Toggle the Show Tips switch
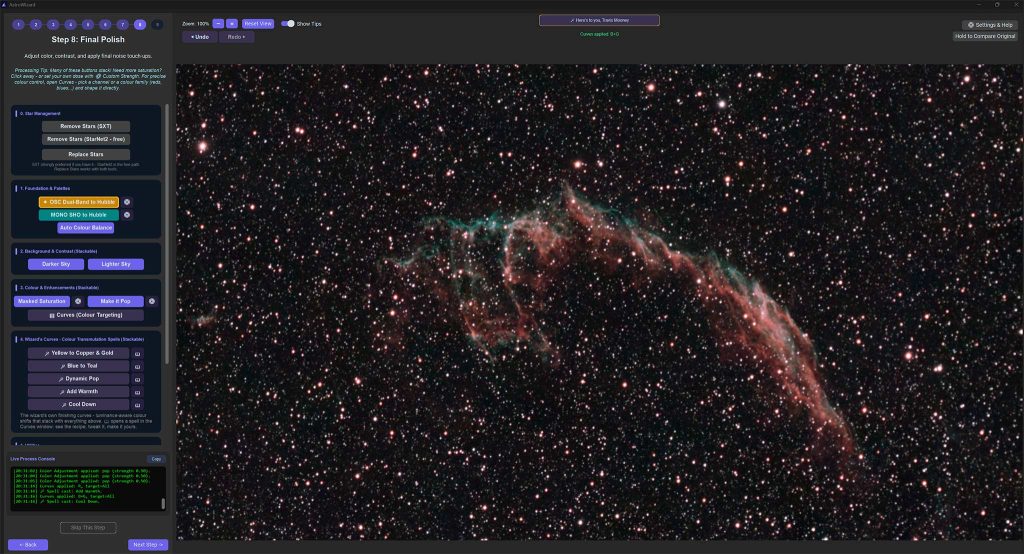1024x554 pixels. click(287, 24)
